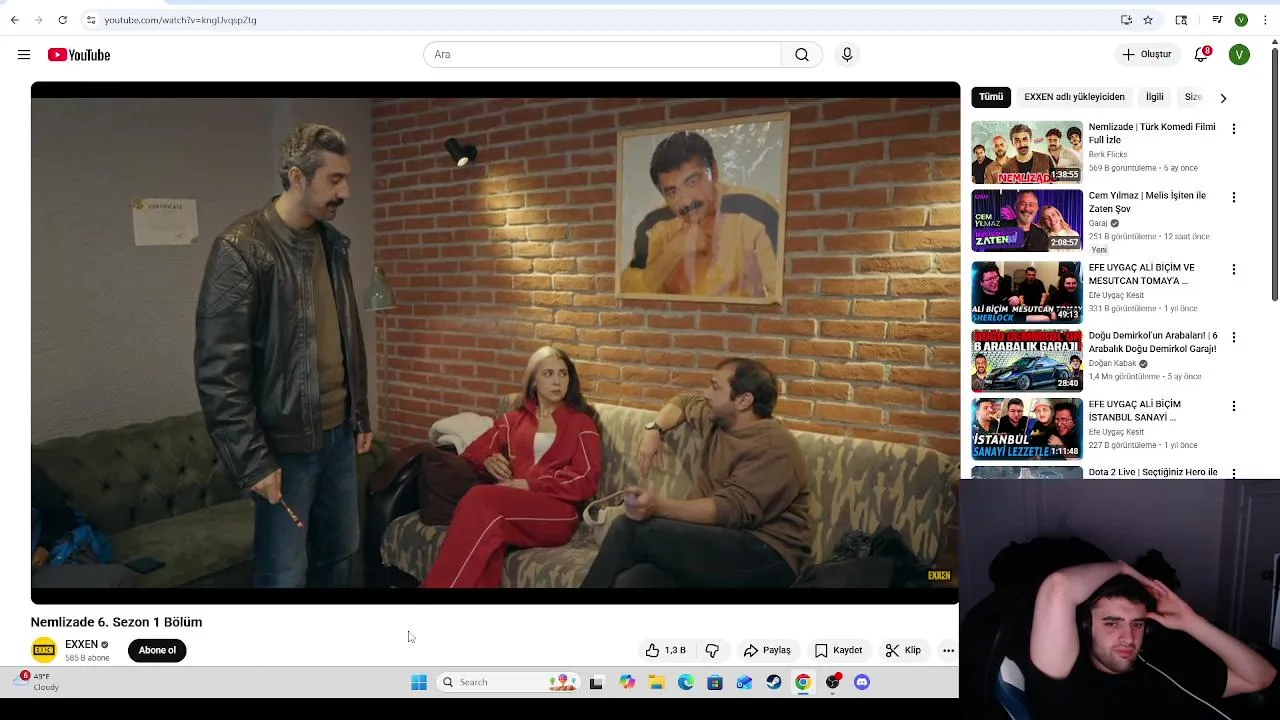Save the video with Kaydet
The height and width of the screenshot is (720, 1280).
pyautogui.click(x=838, y=650)
